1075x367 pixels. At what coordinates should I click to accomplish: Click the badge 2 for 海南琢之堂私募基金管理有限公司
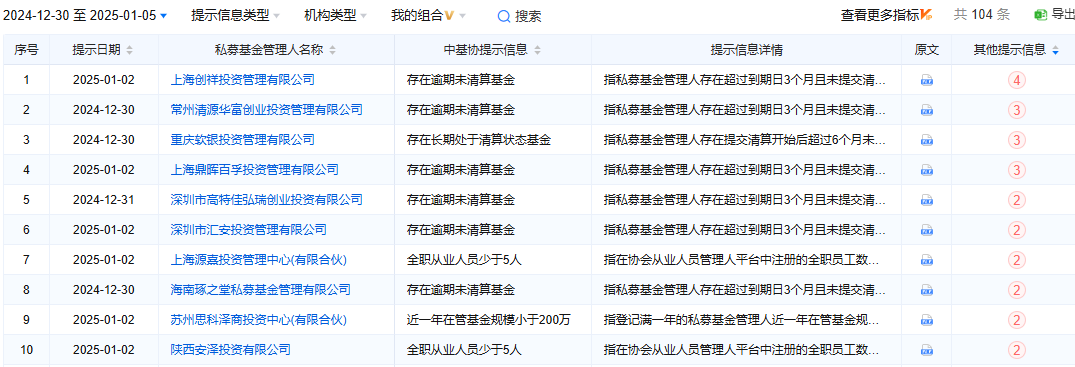tap(1017, 290)
